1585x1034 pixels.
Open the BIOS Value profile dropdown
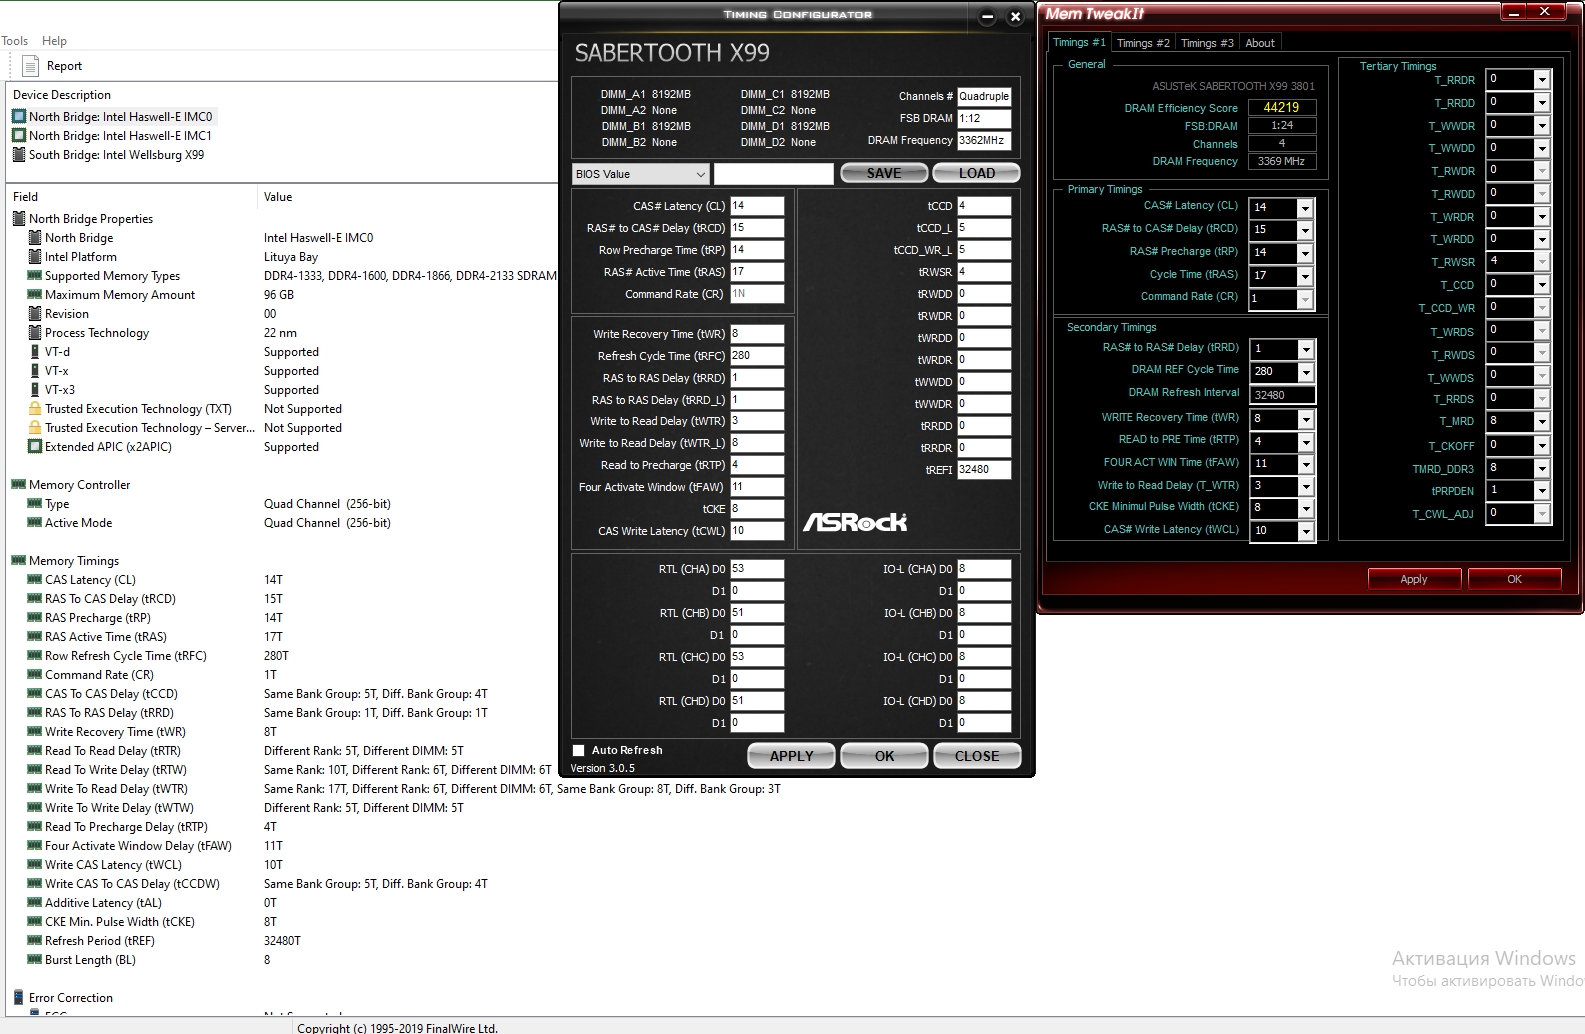pyautogui.click(x=641, y=174)
